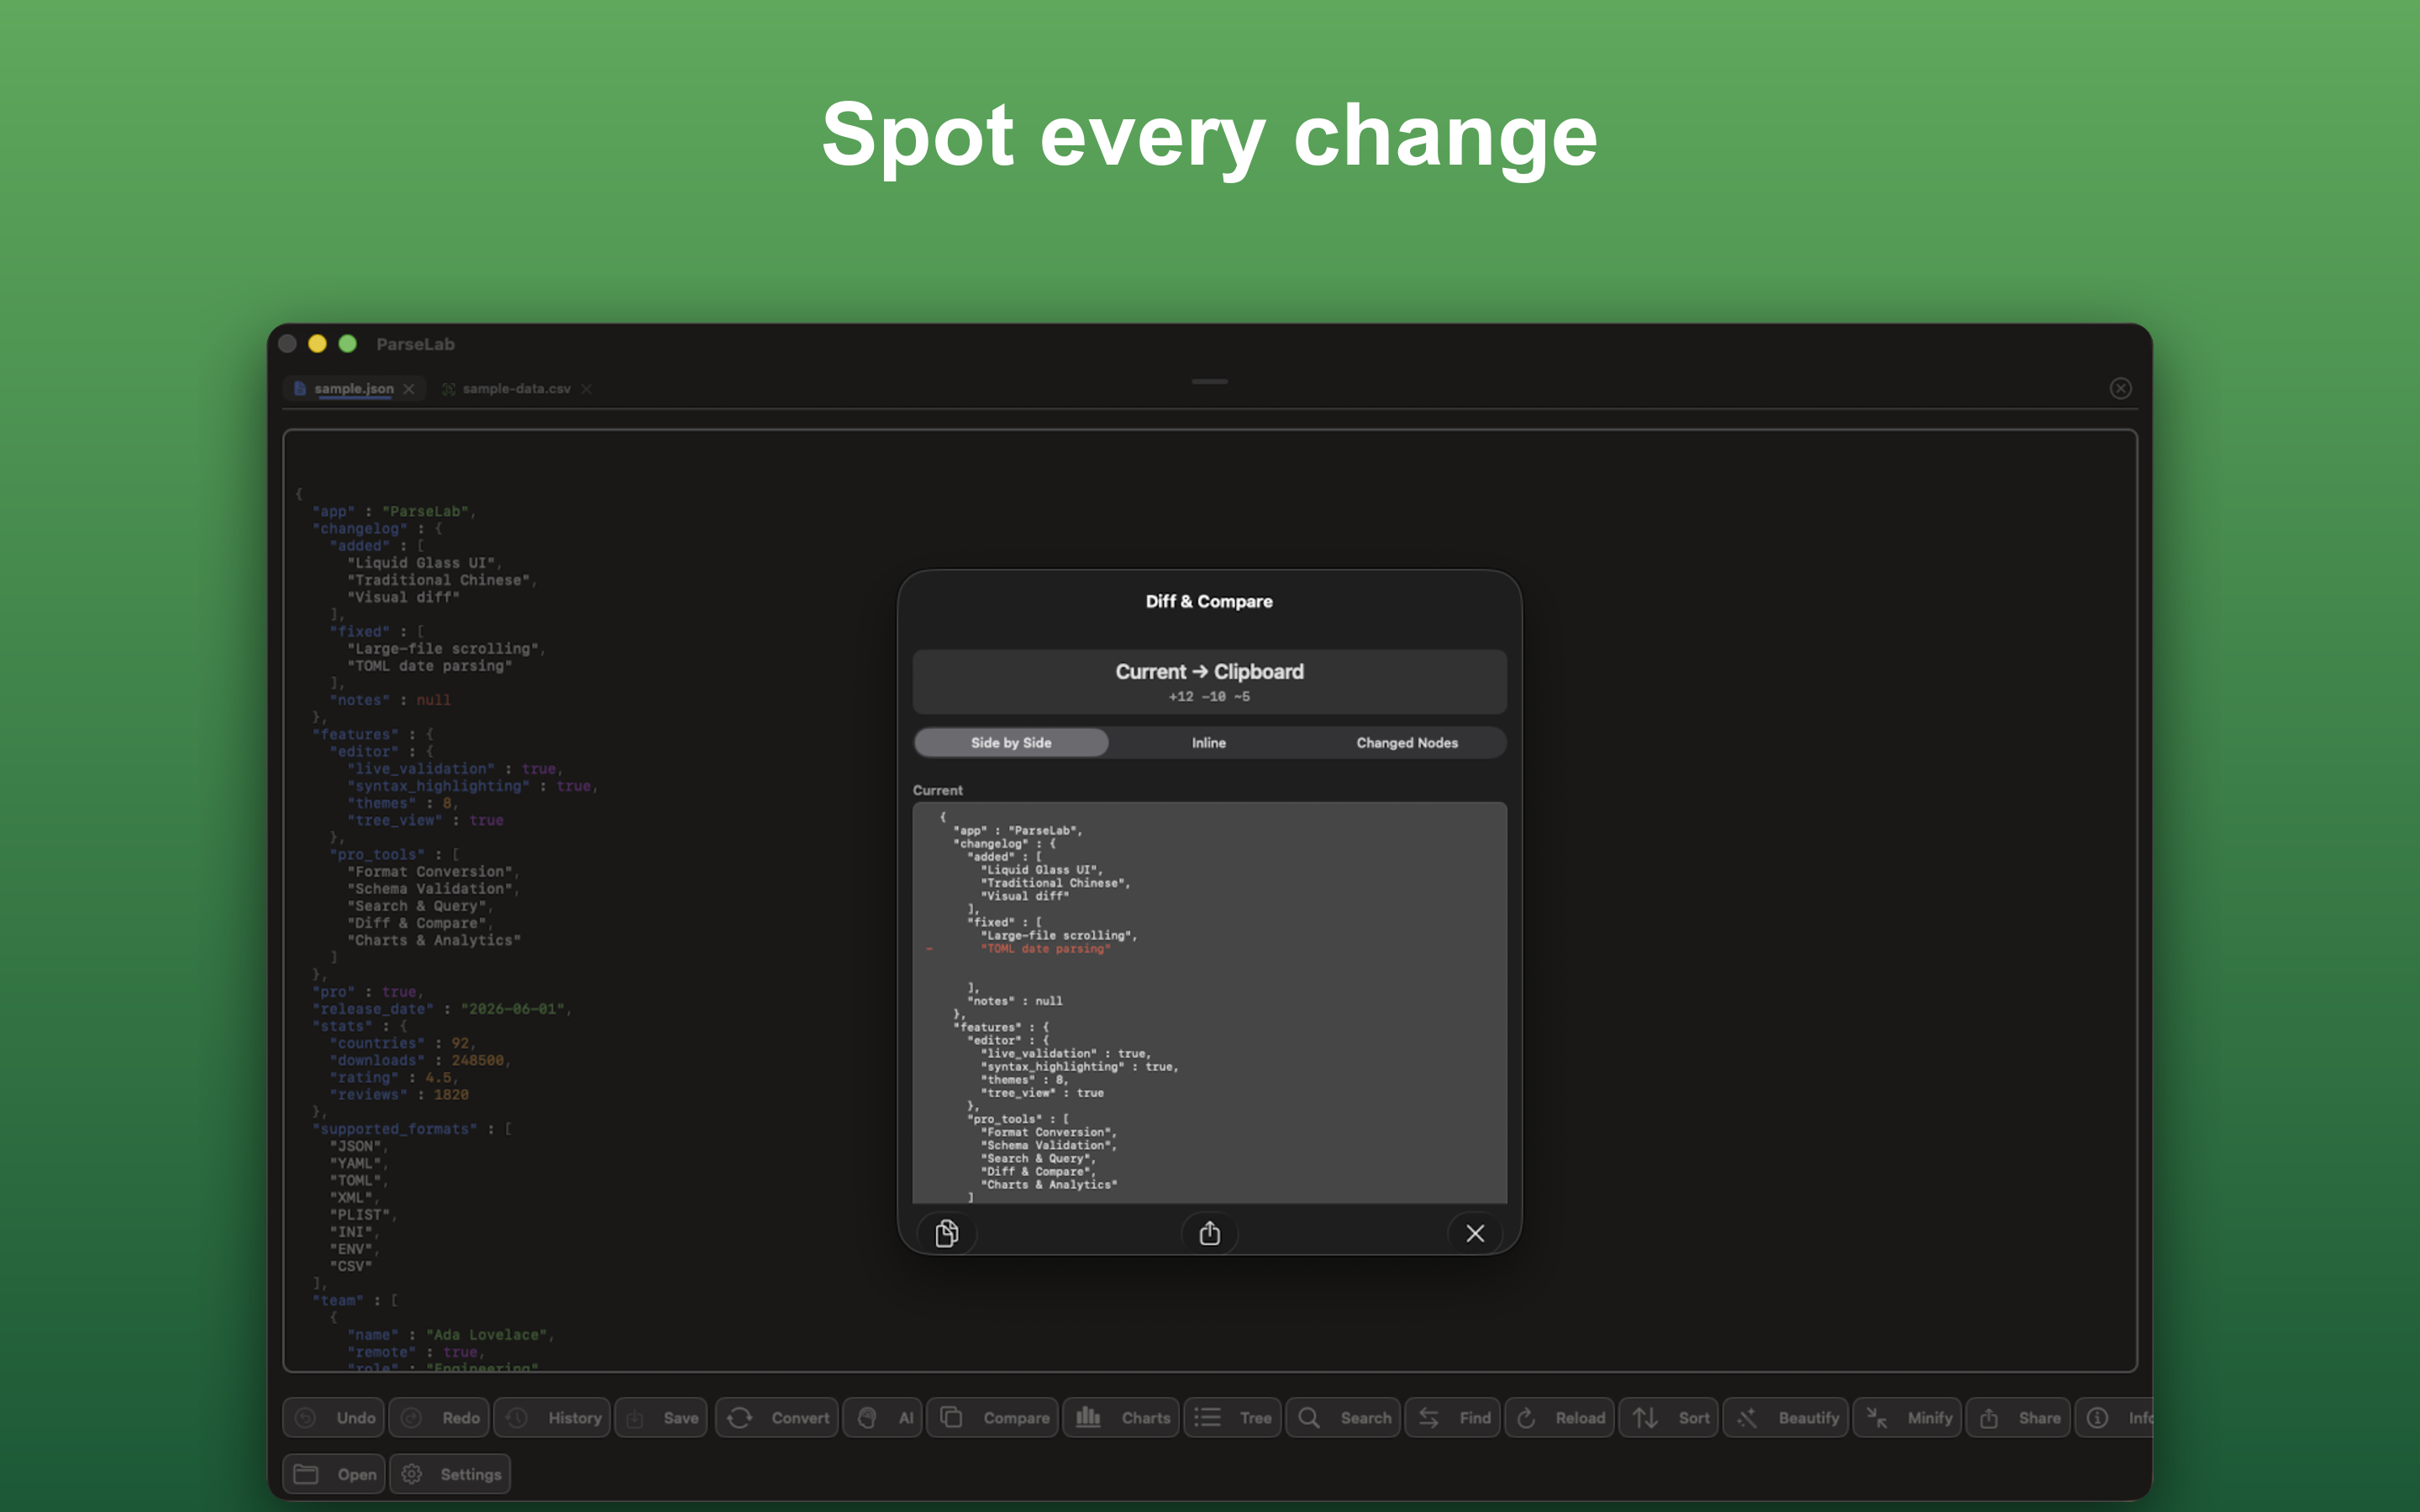This screenshot has width=2420, height=1512.
Task: Copy diff via clipboard icon in dialog
Action: click(946, 1233)
